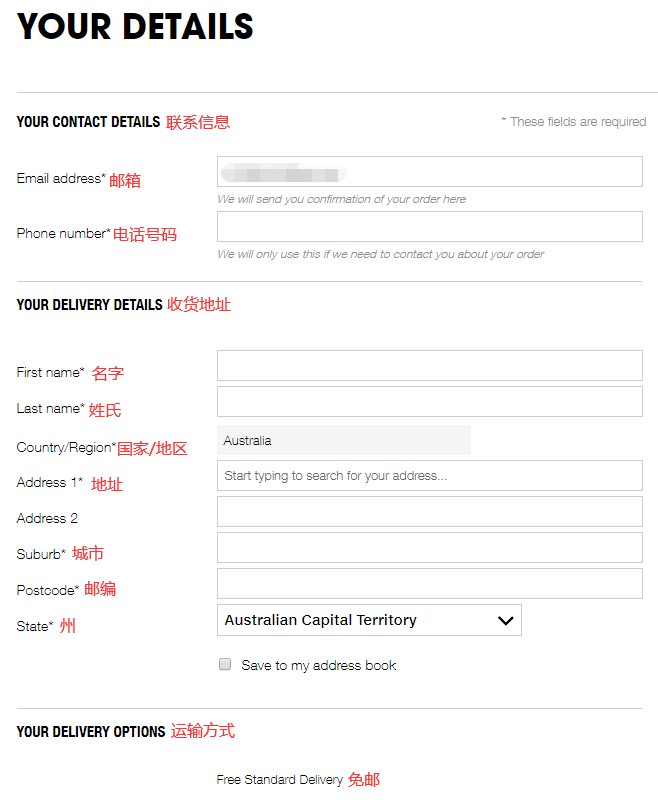Click the Phone number input field
The image size is (658, 808).
[x=429, y=227]
